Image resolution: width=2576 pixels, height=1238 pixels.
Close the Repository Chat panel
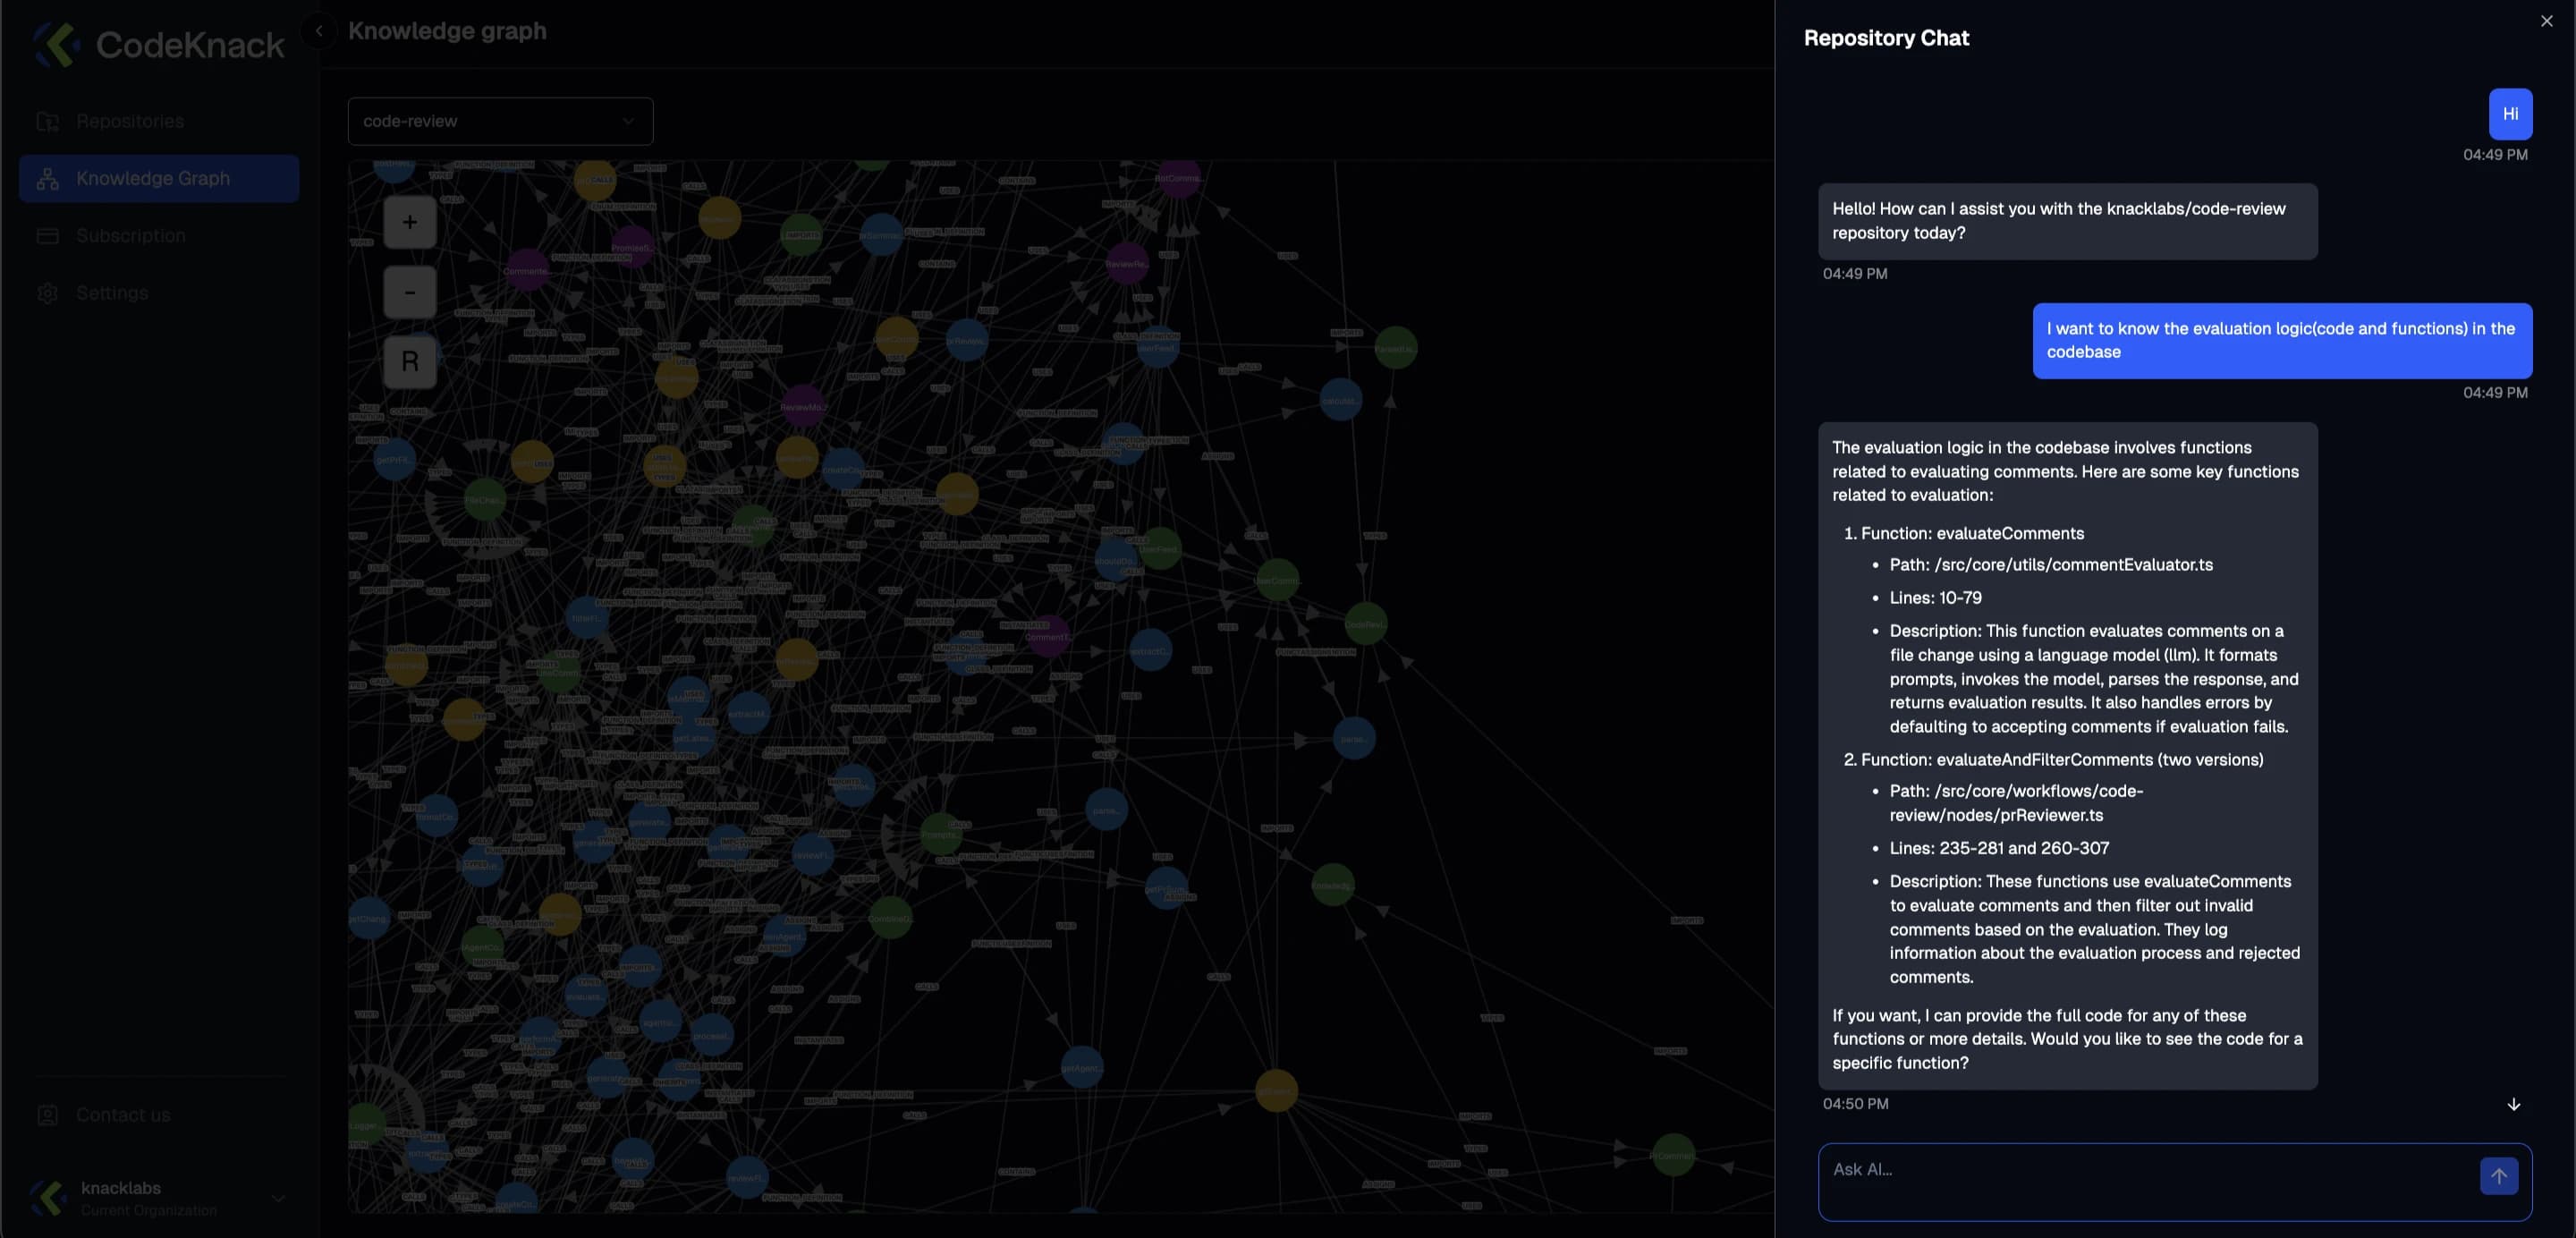2546,21
